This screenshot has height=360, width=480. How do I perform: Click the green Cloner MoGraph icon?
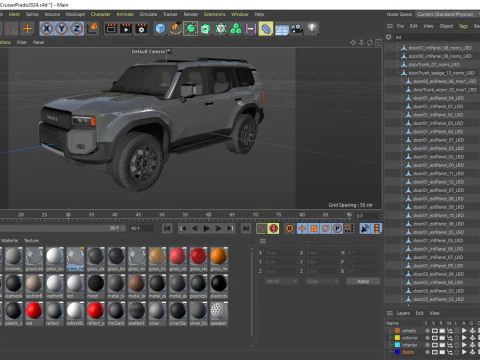236,29
